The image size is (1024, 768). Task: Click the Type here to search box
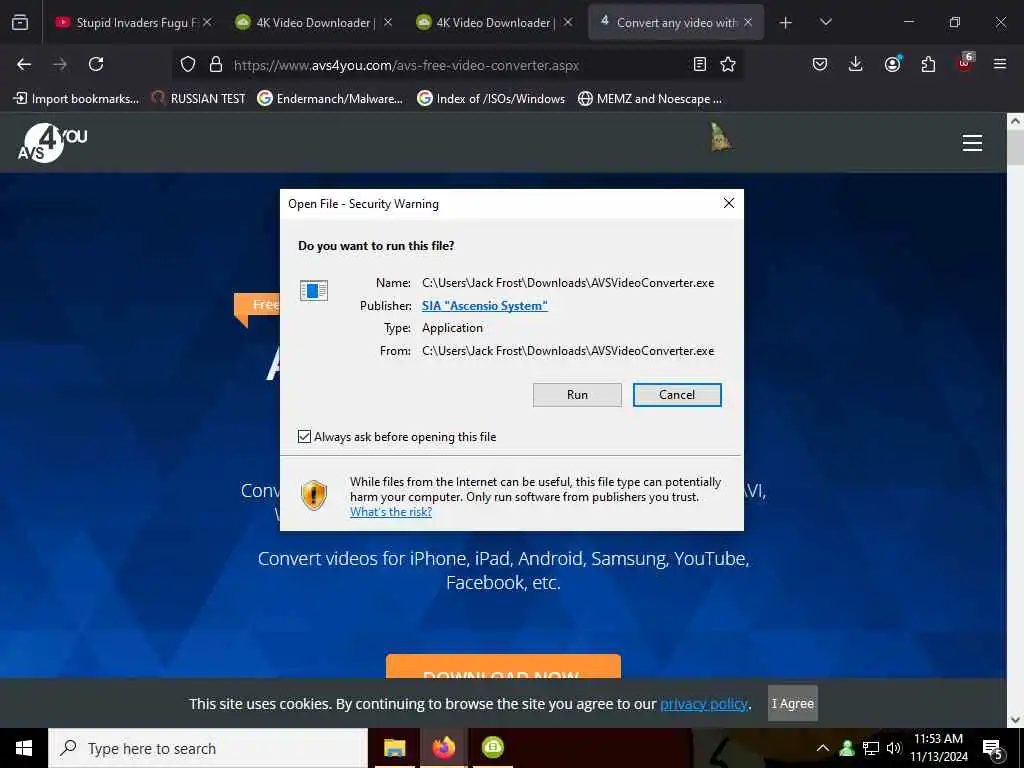click(208, 748)
